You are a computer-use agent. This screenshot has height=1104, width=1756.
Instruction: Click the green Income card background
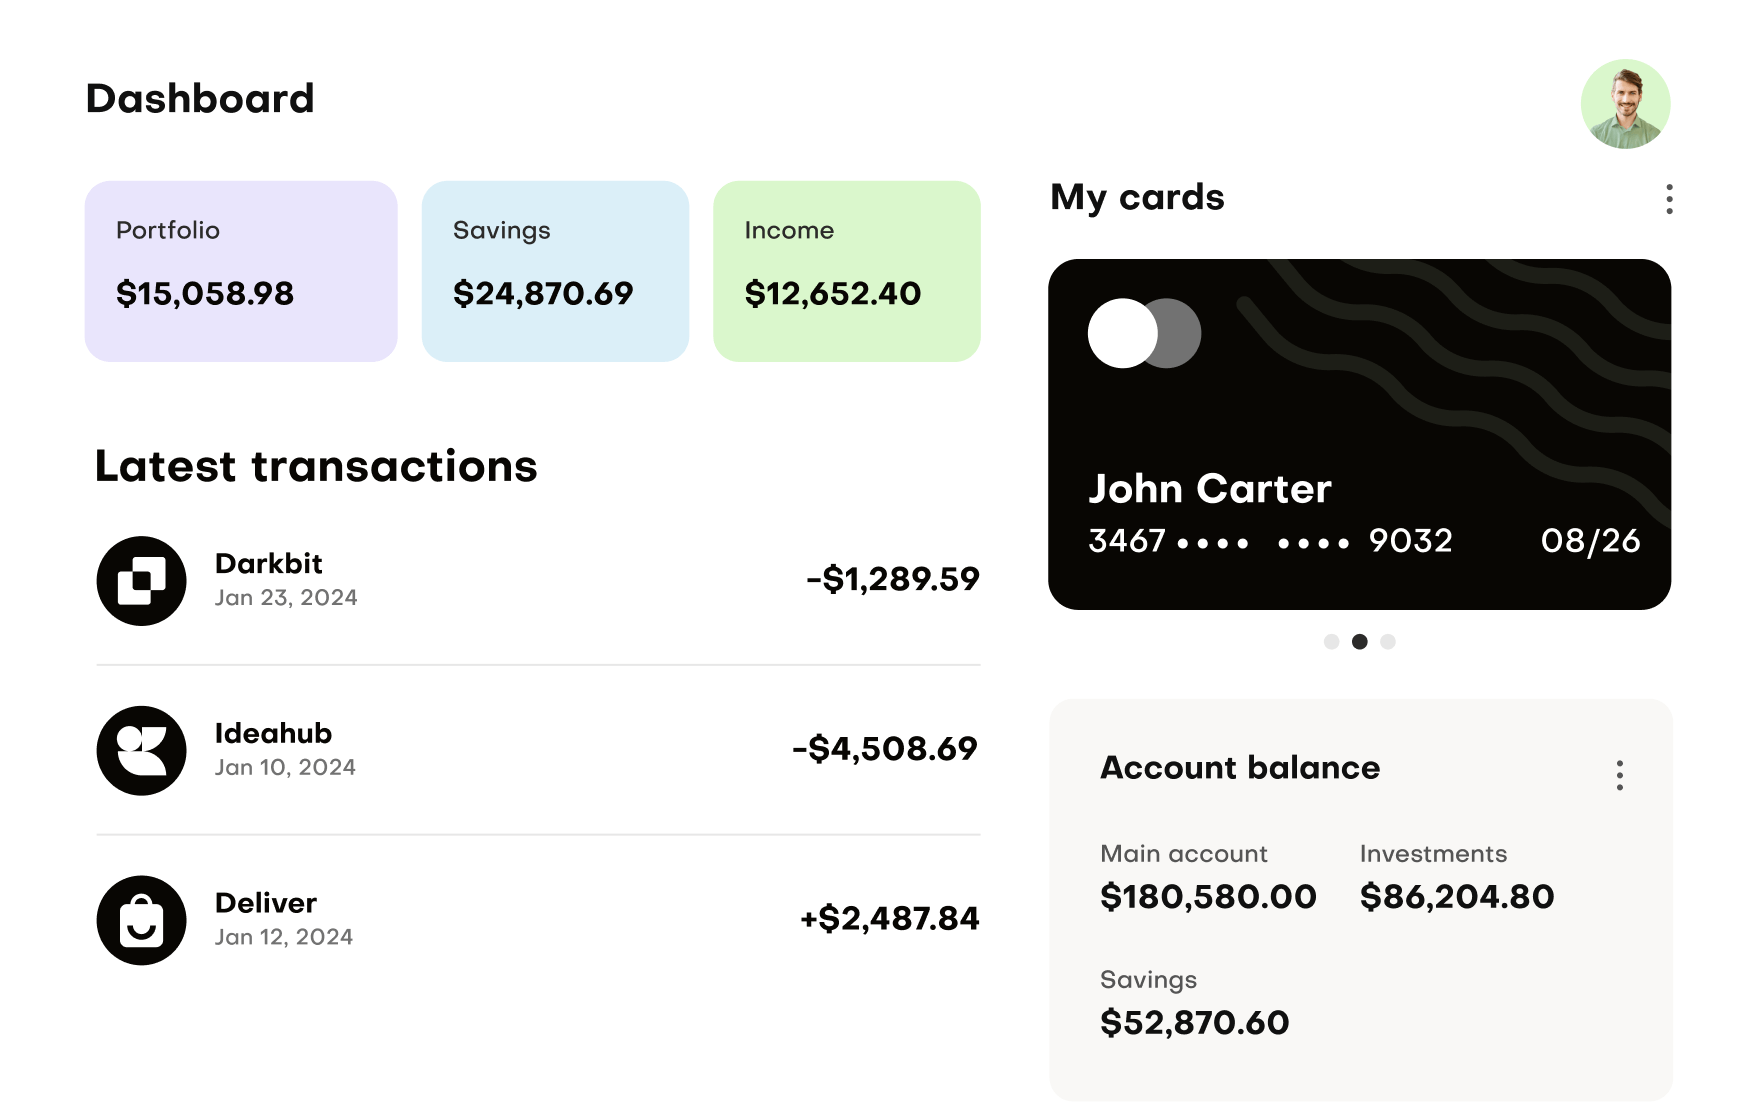846,330
